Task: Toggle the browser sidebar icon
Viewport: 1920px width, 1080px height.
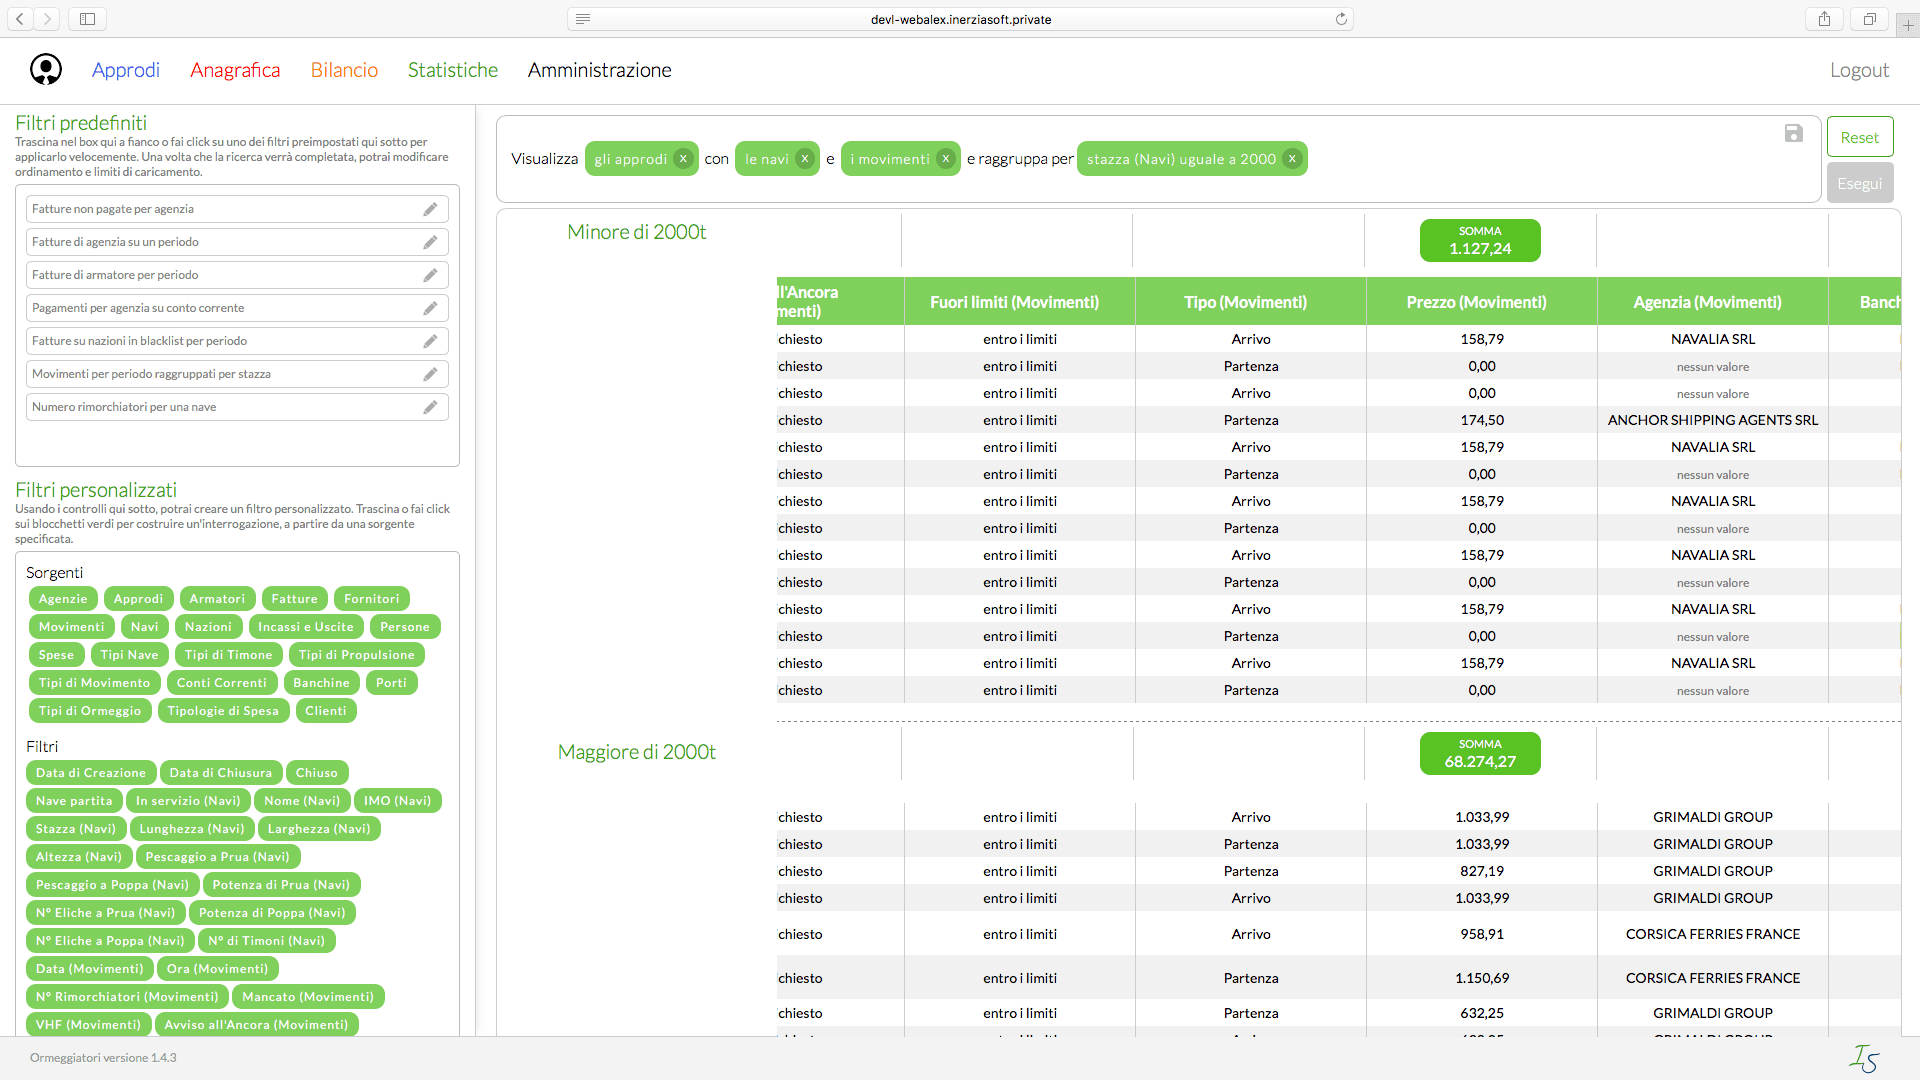Action: click(86, 18)
